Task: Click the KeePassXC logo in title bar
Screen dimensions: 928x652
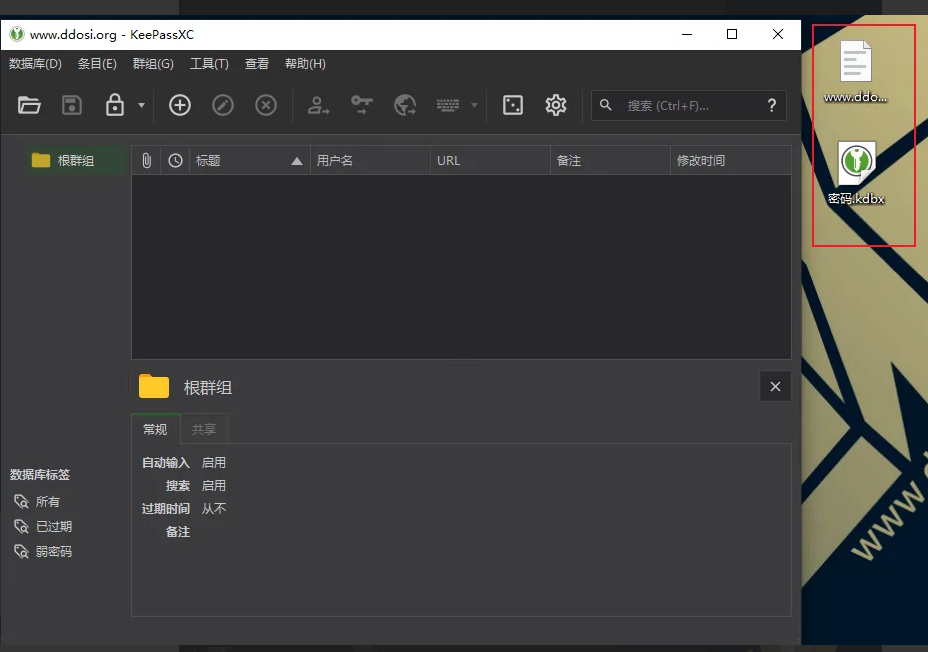Action: click(x=17, y=34)
